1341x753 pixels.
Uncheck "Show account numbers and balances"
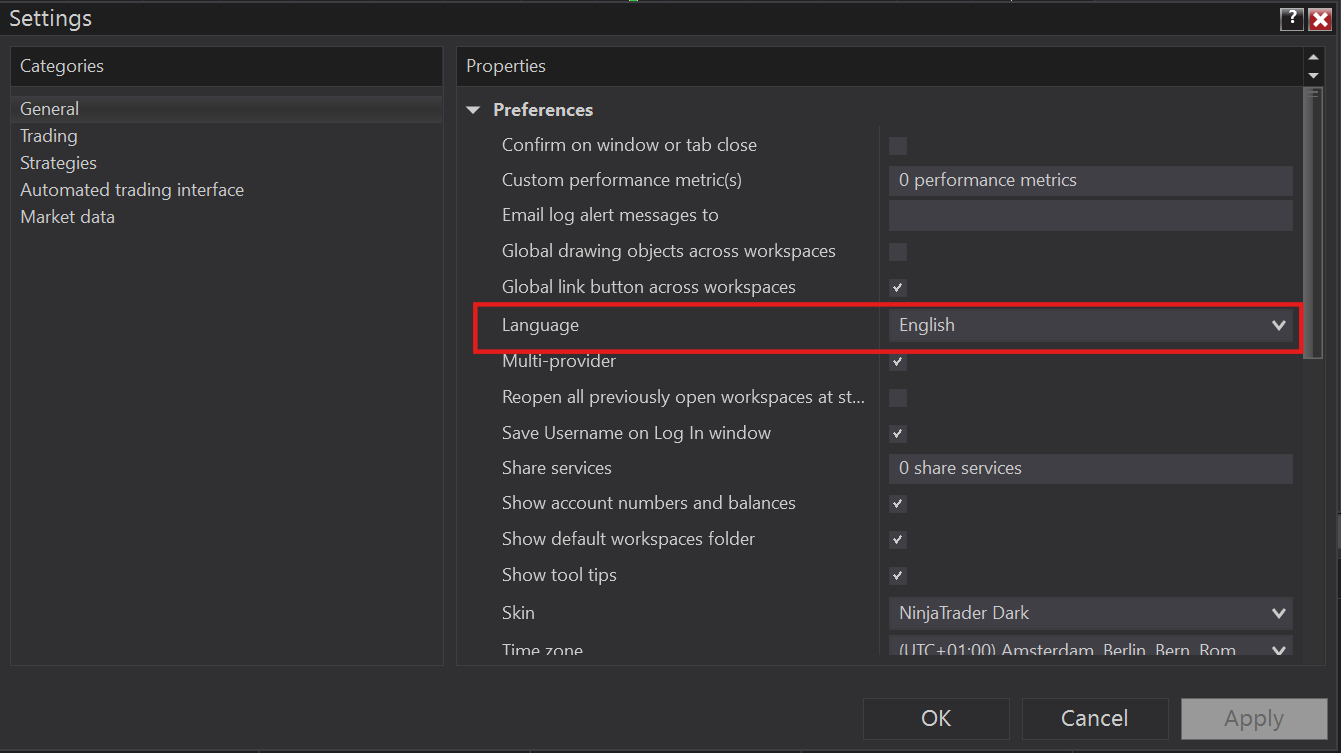(x=897, y=503)
